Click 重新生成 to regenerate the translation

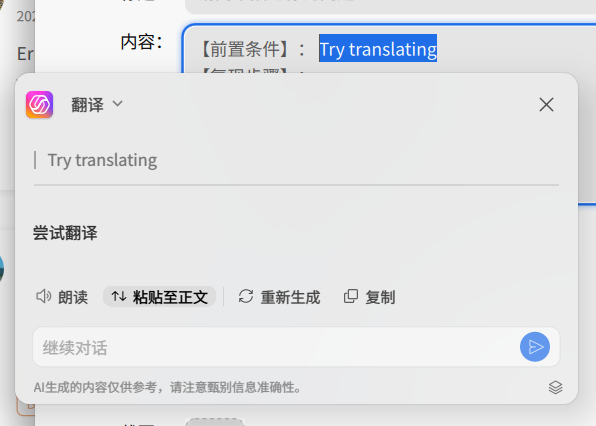(279, 297)
